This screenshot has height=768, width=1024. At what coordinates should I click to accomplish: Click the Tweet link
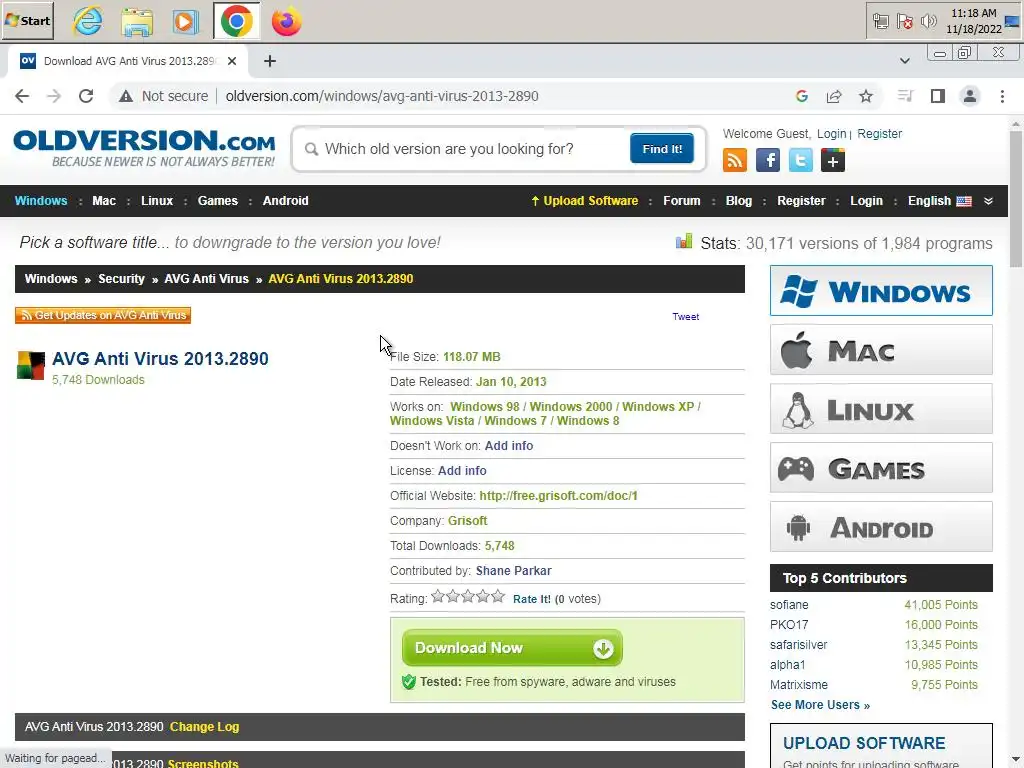click(x=686, y=317)
